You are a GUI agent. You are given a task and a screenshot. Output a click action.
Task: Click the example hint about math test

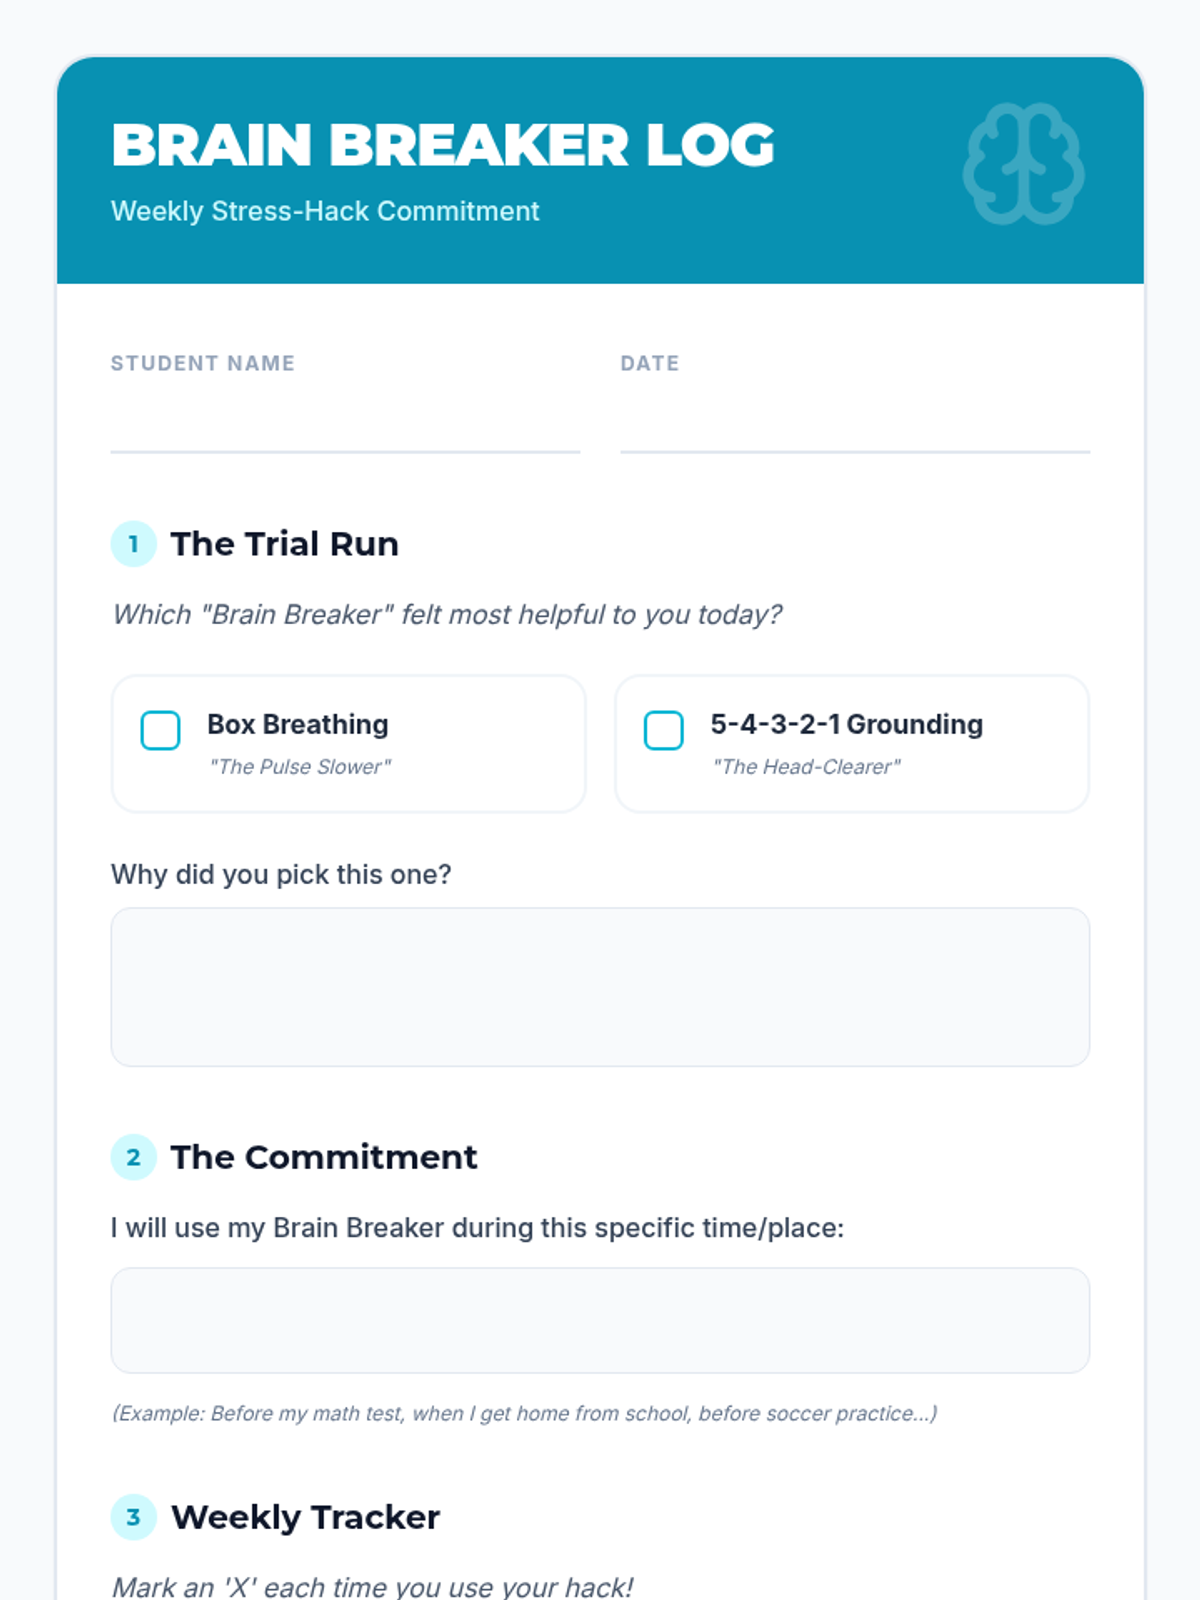pos(524,1413)
